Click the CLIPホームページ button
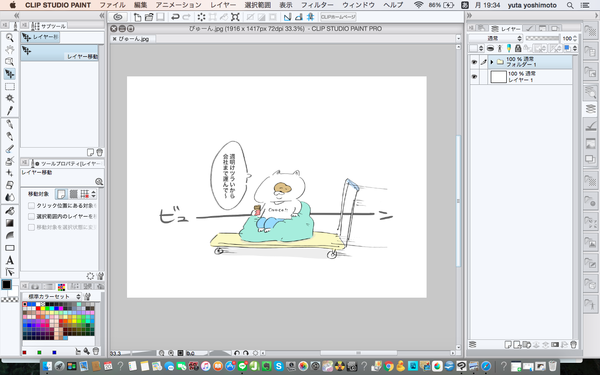Viewport: 600px width, 375px height. click(x=338, y=17)
